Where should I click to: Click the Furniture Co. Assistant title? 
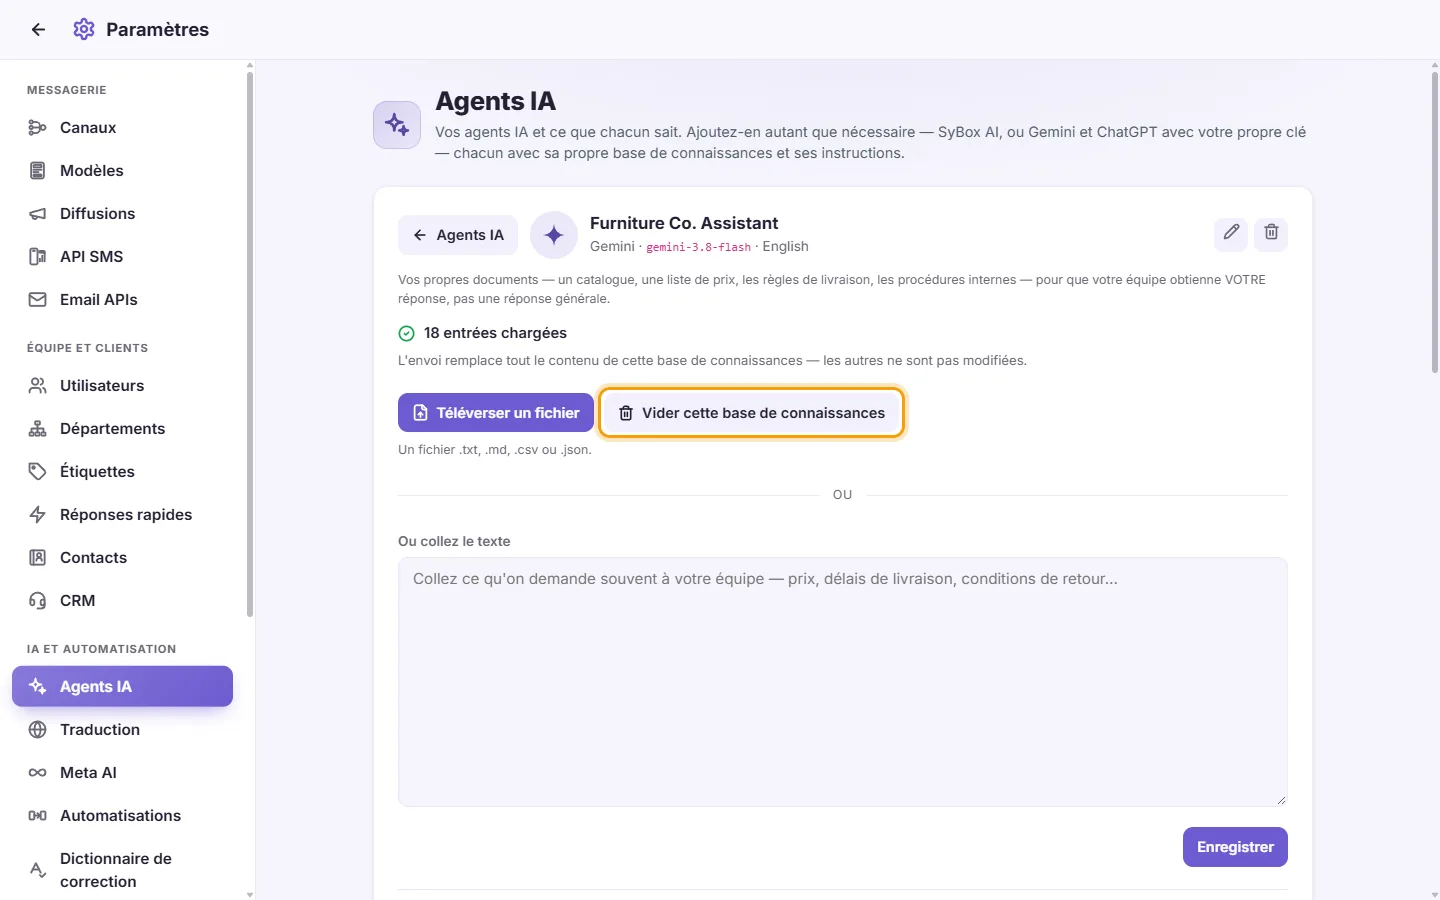coord(684,223)
